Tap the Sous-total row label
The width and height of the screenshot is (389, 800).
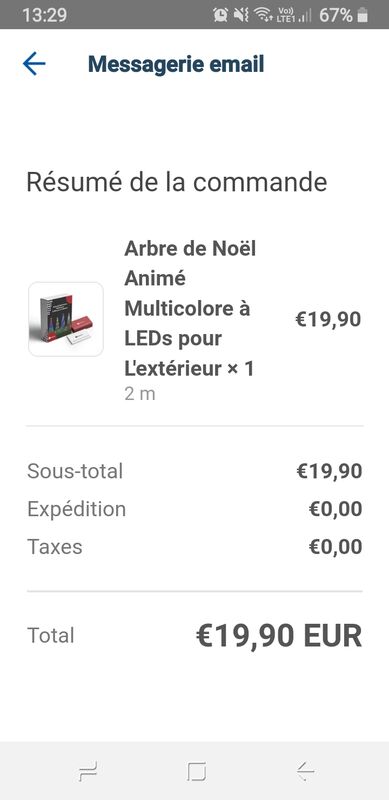(75, 471)
